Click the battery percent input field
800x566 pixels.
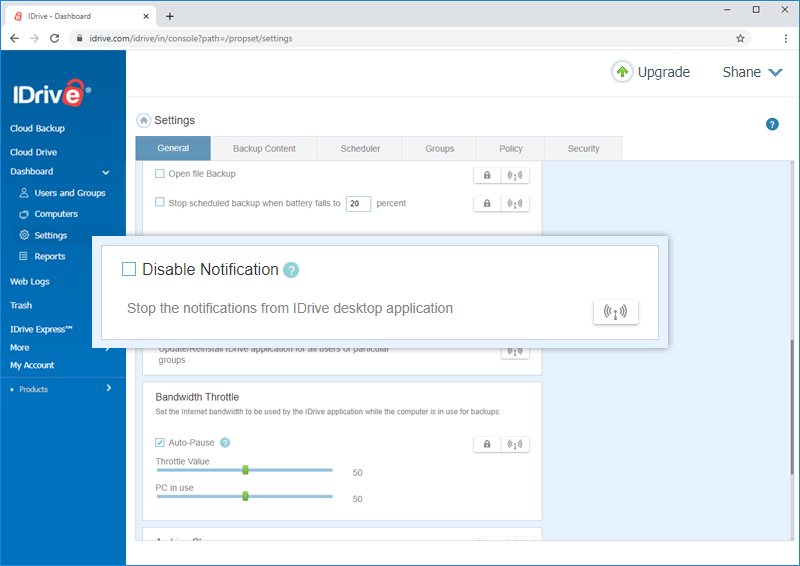coord(358,204)
